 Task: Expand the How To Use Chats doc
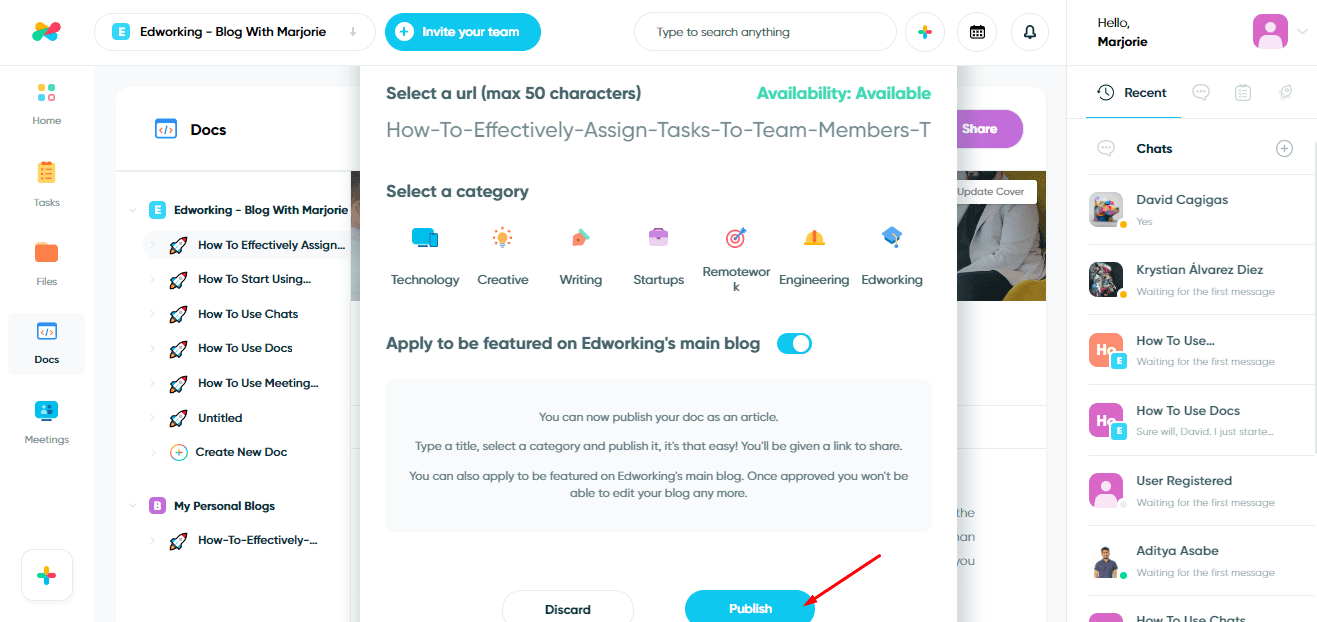(x=152, y=314)
